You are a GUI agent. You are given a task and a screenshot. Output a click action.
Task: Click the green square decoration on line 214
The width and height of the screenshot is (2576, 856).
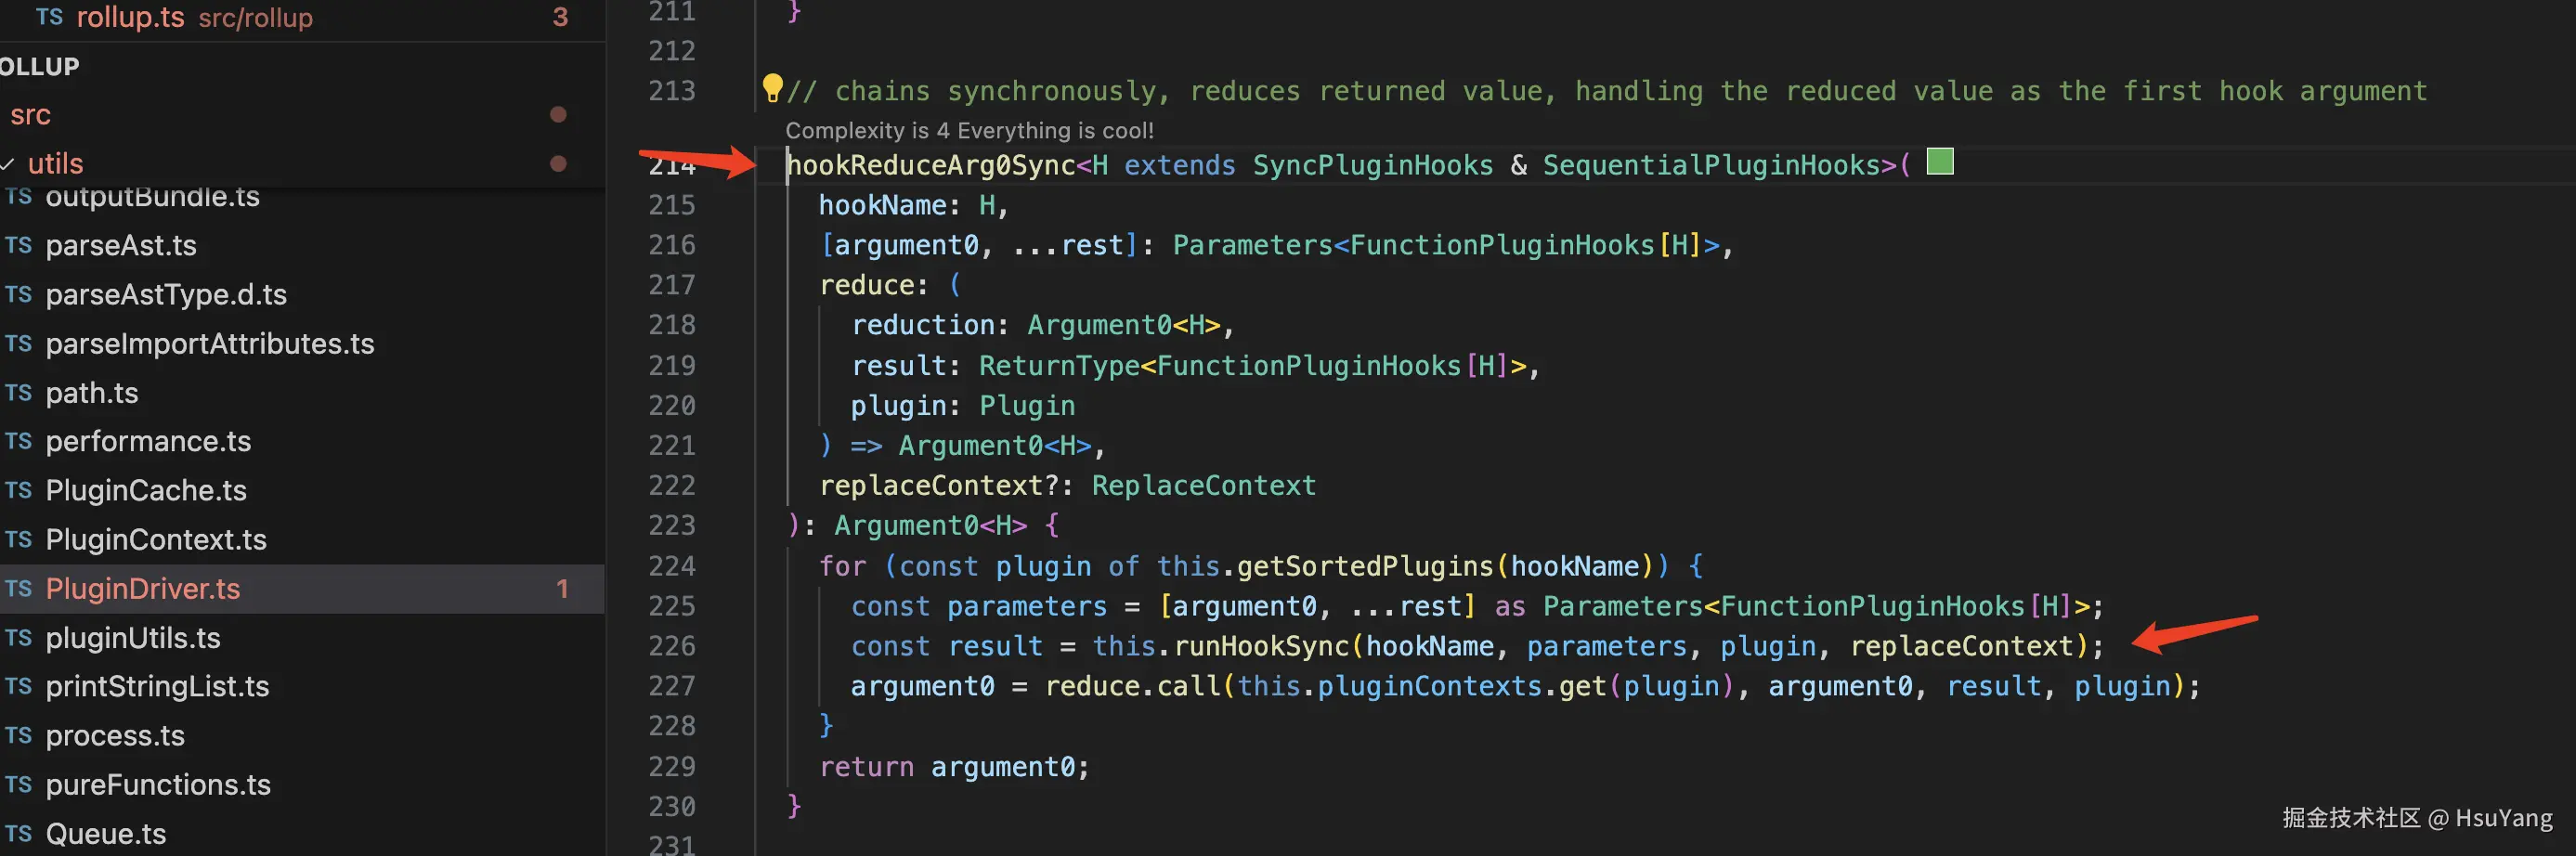pyautogui.click(x=1940, y=161)
